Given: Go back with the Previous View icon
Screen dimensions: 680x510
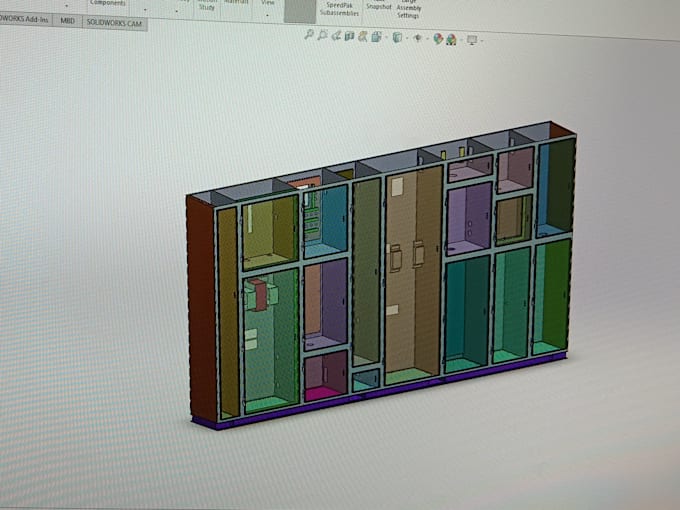Looking at the screenshot, I should pyautogui.click(x=336, y=36).
